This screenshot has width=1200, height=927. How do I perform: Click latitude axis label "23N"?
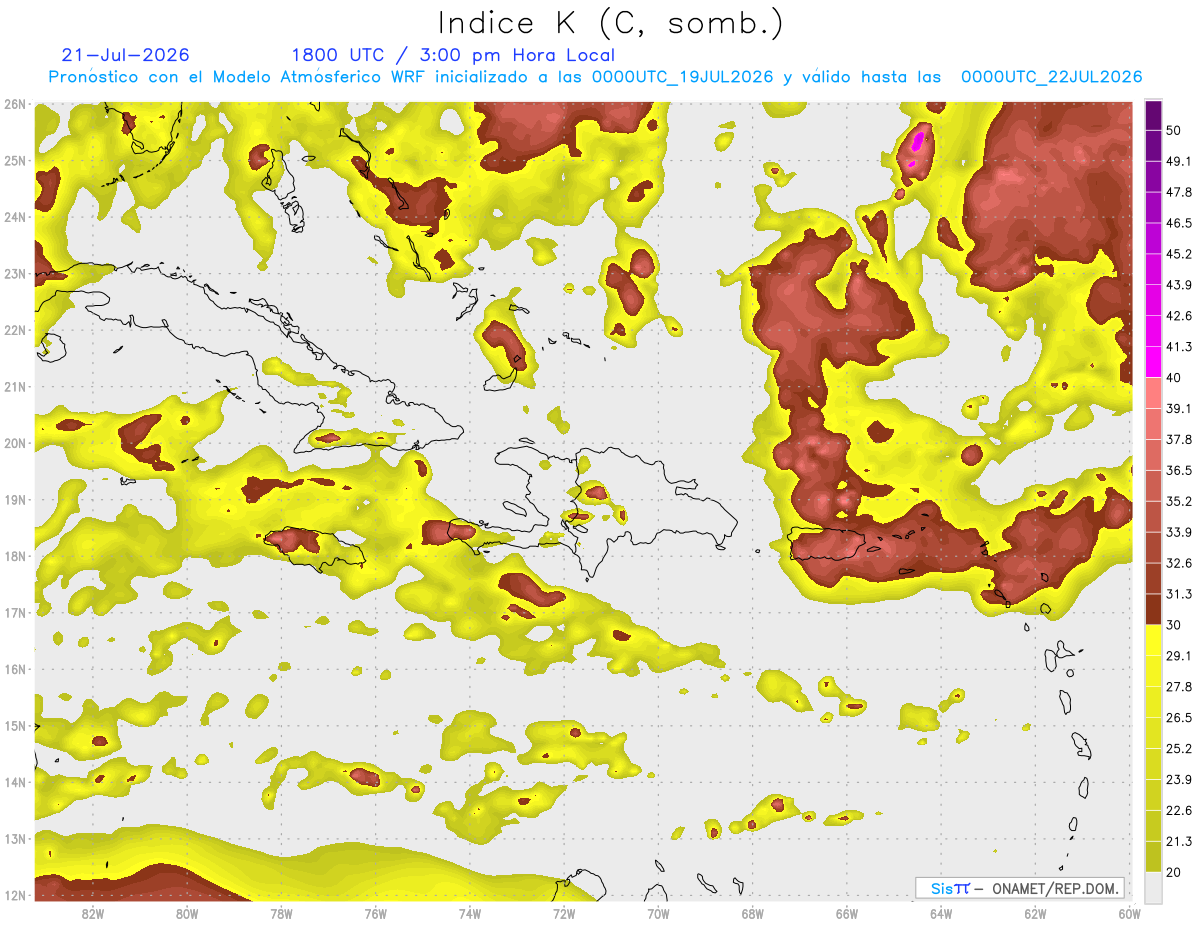(x=14, y=273)
